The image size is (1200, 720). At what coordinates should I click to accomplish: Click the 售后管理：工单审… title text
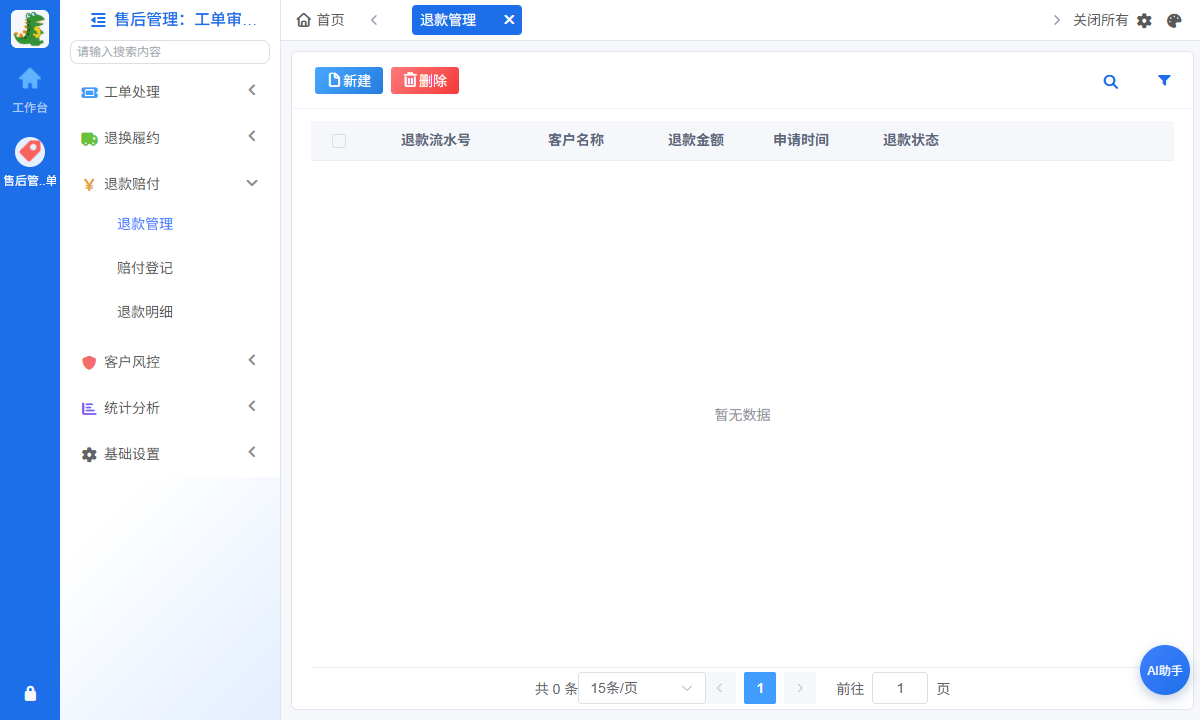point(186,19)
